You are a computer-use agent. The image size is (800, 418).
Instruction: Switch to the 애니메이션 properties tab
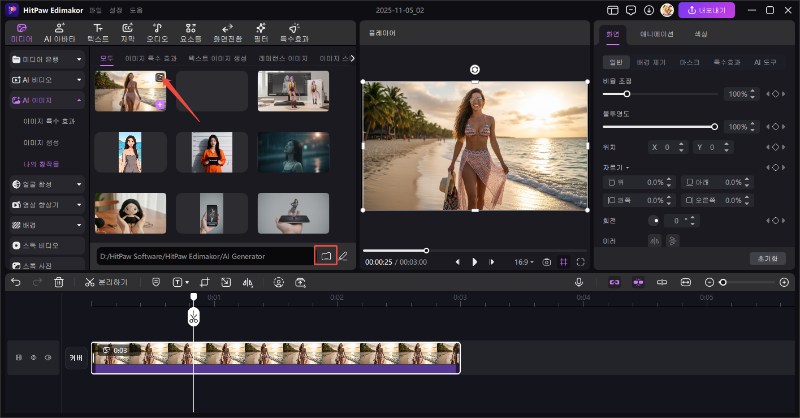tap(656, 34)
